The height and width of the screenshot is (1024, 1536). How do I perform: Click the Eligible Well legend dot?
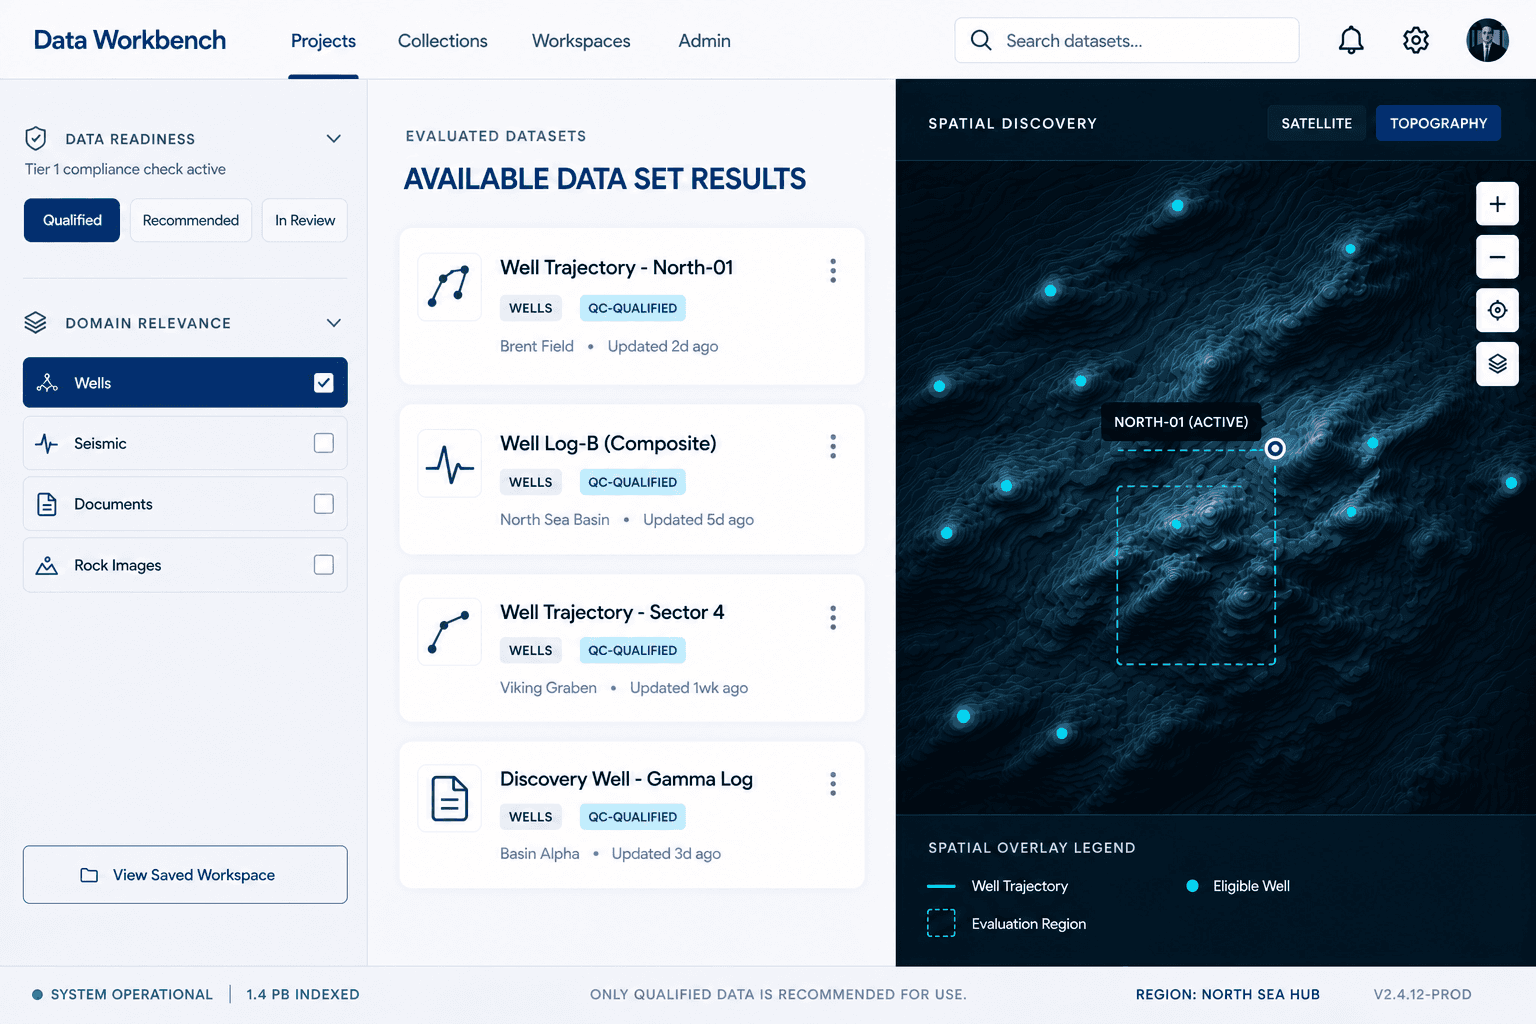pos(1192,886)
